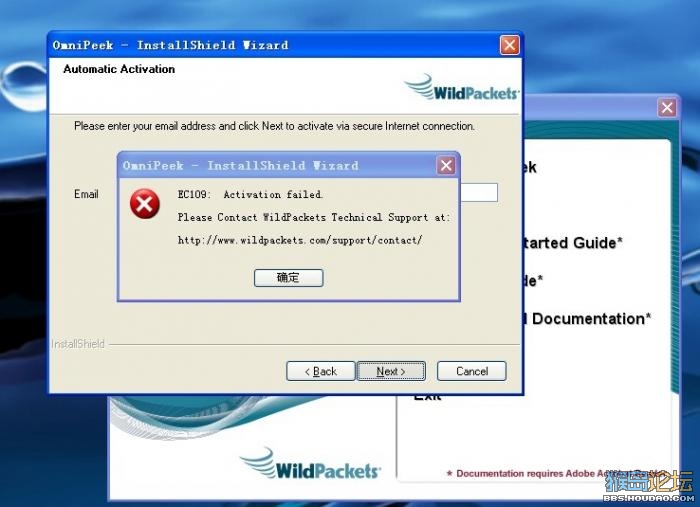700x507 pixels.
Task: Click the Email label
Action: click(x=86, y=194)
